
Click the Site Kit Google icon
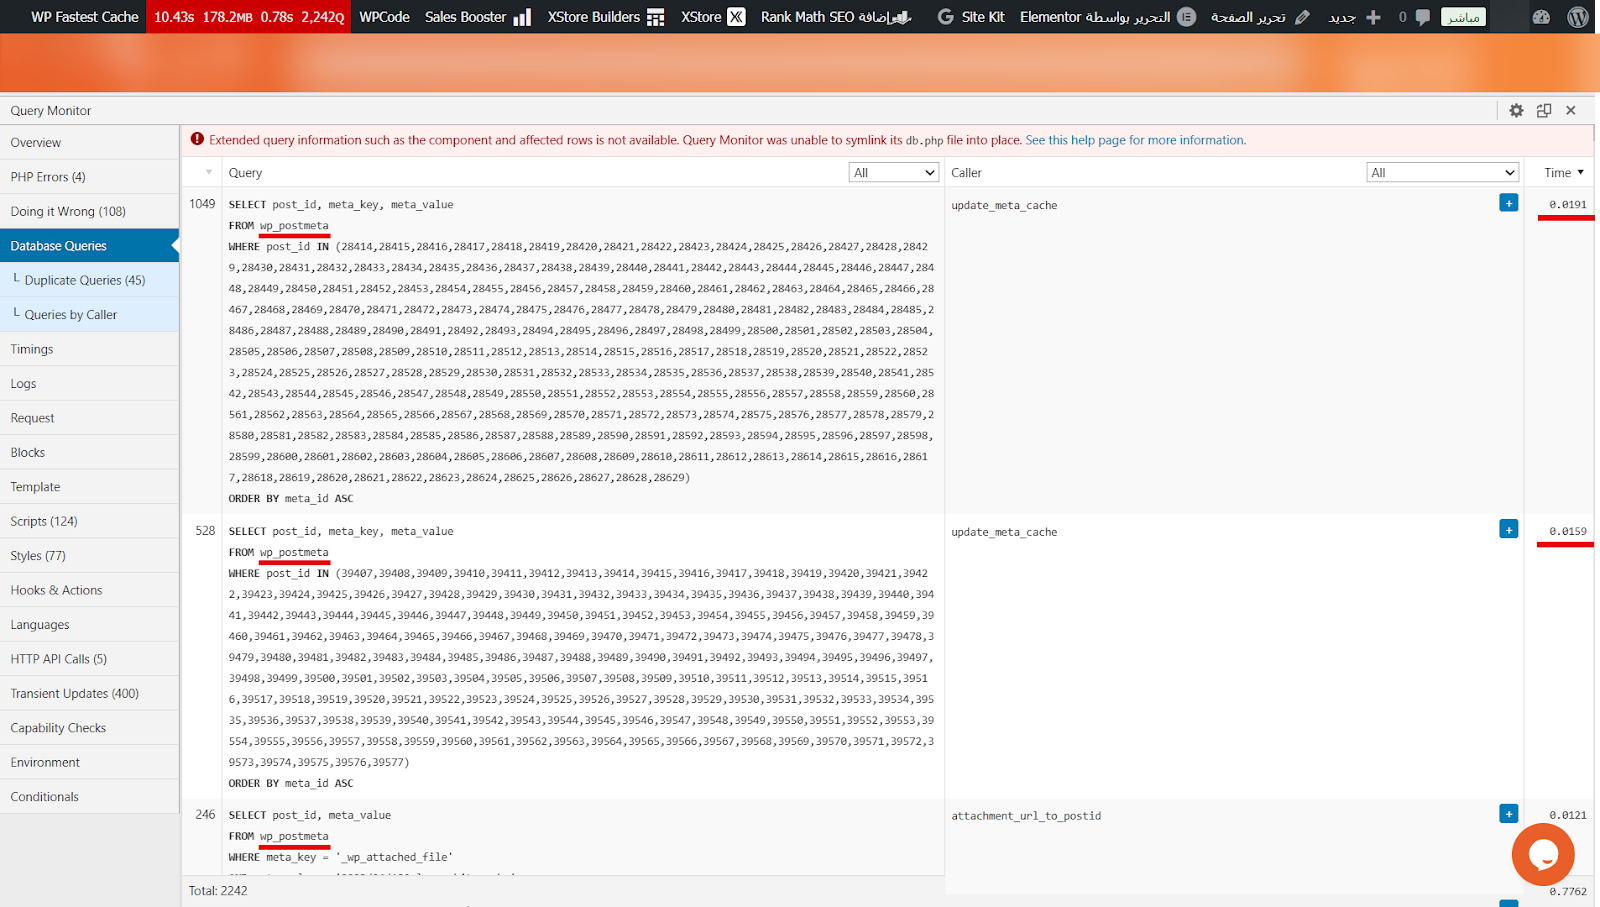click(x=945, y=17)
